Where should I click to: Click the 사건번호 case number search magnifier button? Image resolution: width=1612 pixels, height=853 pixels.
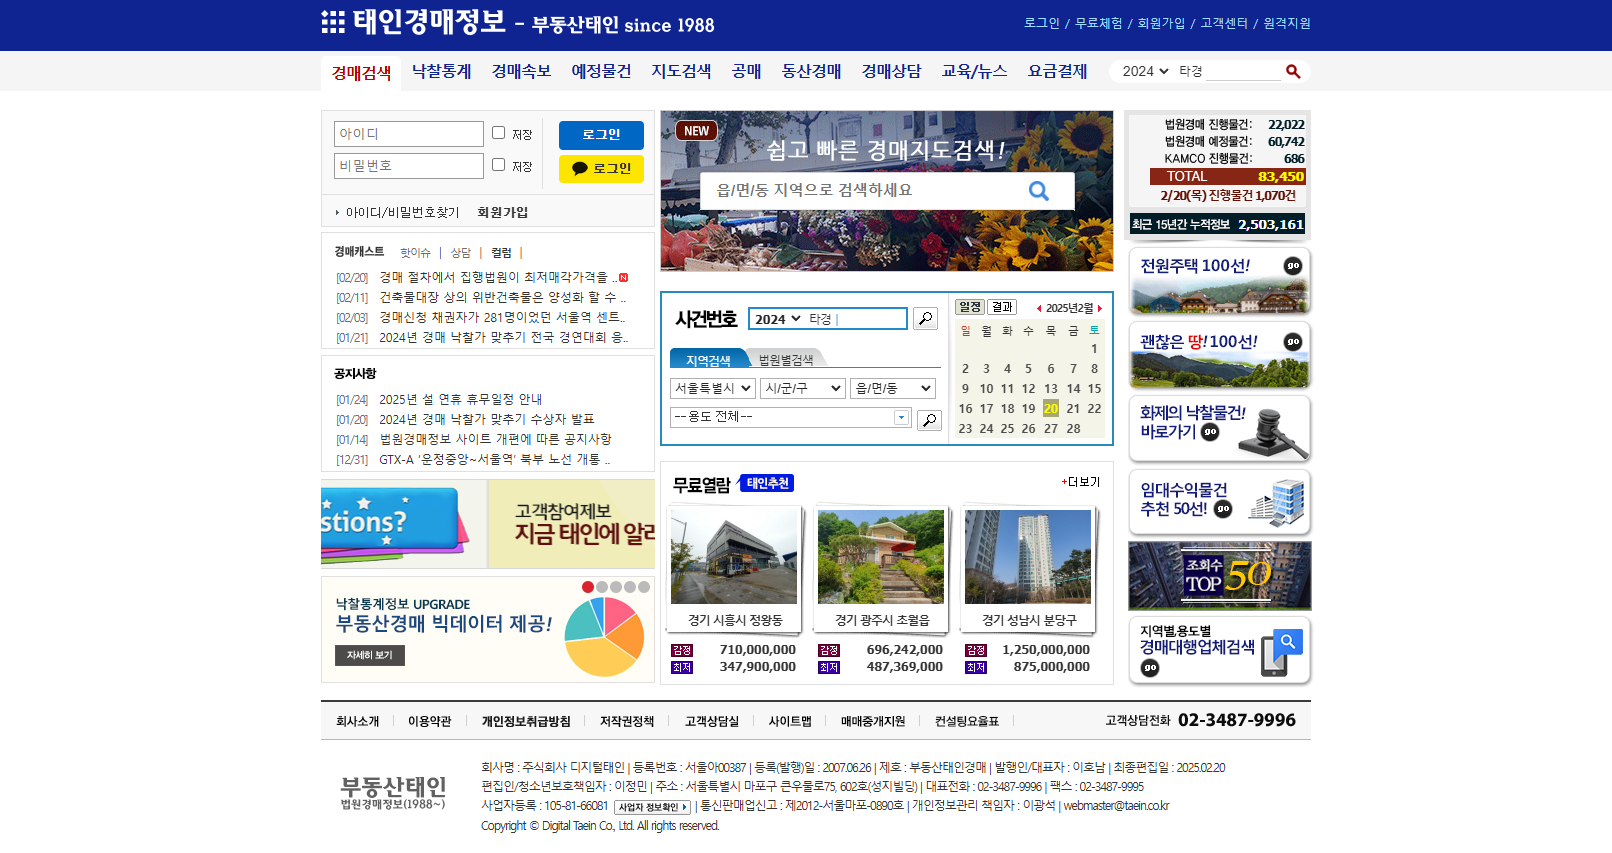(926, 319)
